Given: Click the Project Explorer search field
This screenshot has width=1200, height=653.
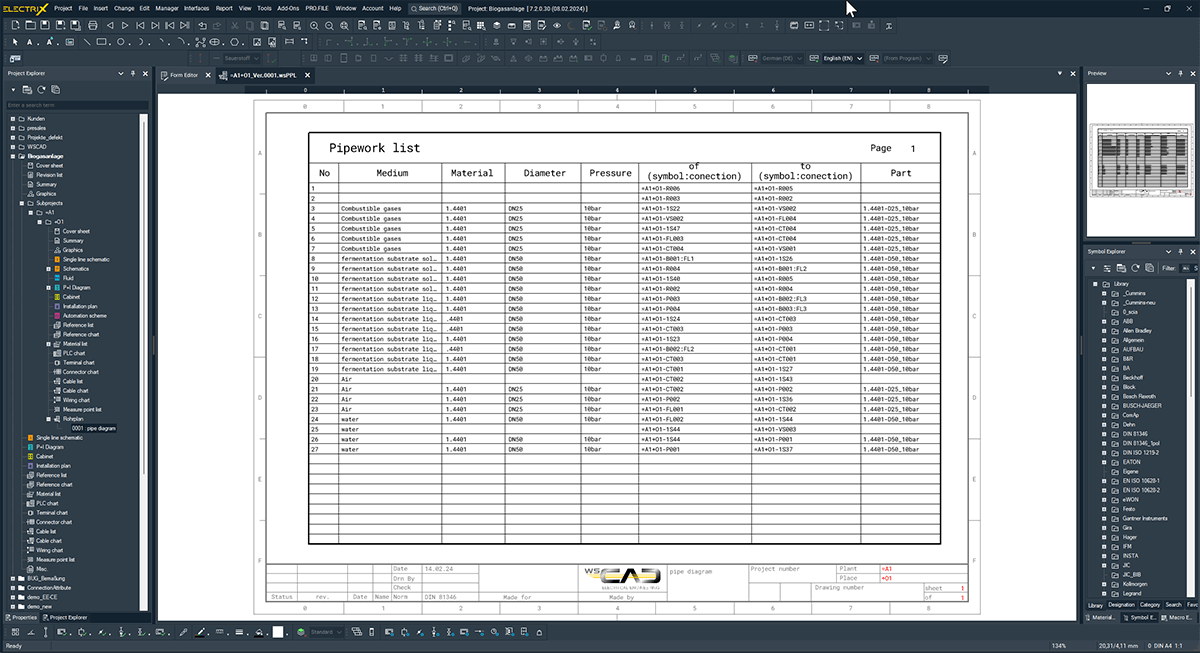Looking at the screenshot, I should (75, 104).
